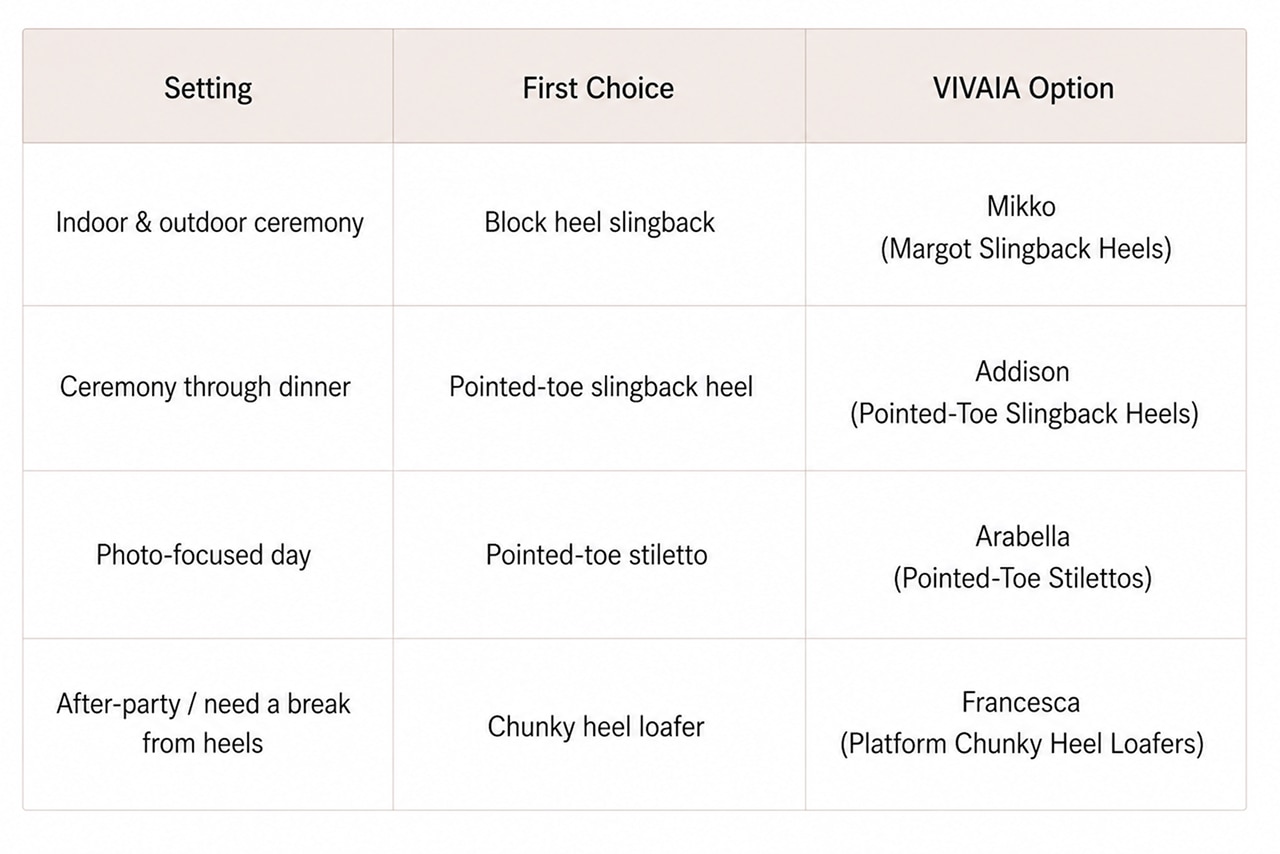Click the Addison product name
The image size is (1280, 854).
click(1022, 372)
